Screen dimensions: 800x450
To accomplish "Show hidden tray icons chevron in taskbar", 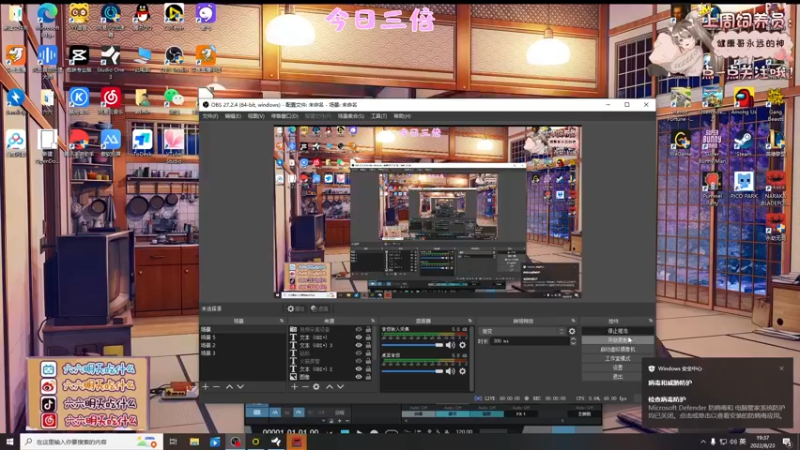I will coord(703,442).
